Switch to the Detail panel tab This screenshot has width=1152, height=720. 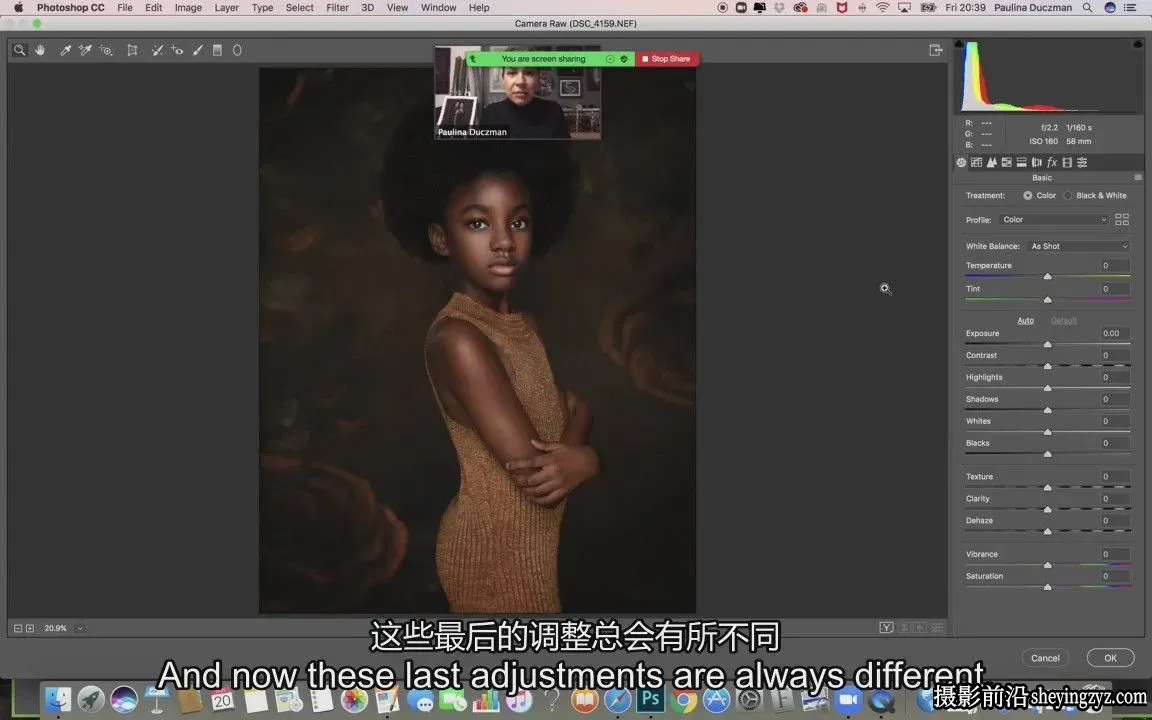tap(991, 162)
